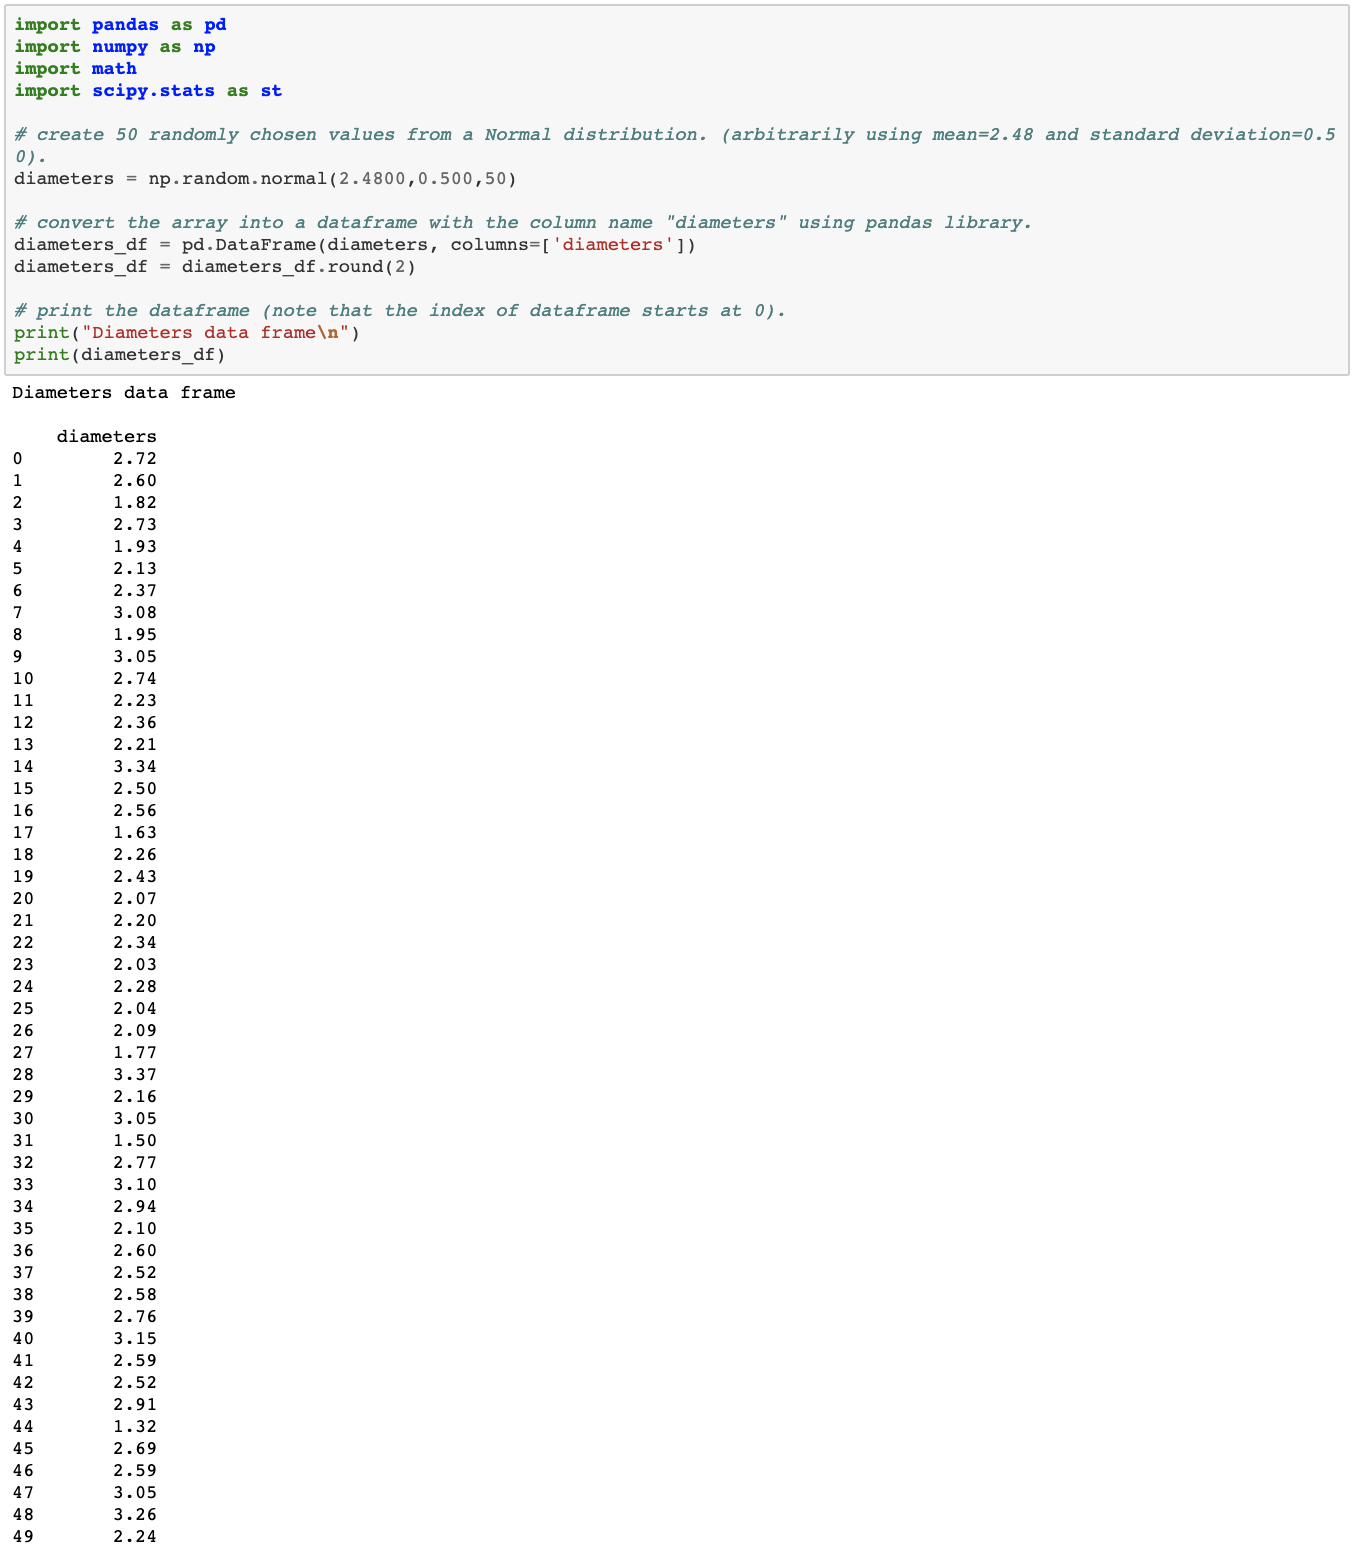Viewport: 1352px width, 1552px height.
Task: Click the 'import math' line
Action: click(75, 69)
